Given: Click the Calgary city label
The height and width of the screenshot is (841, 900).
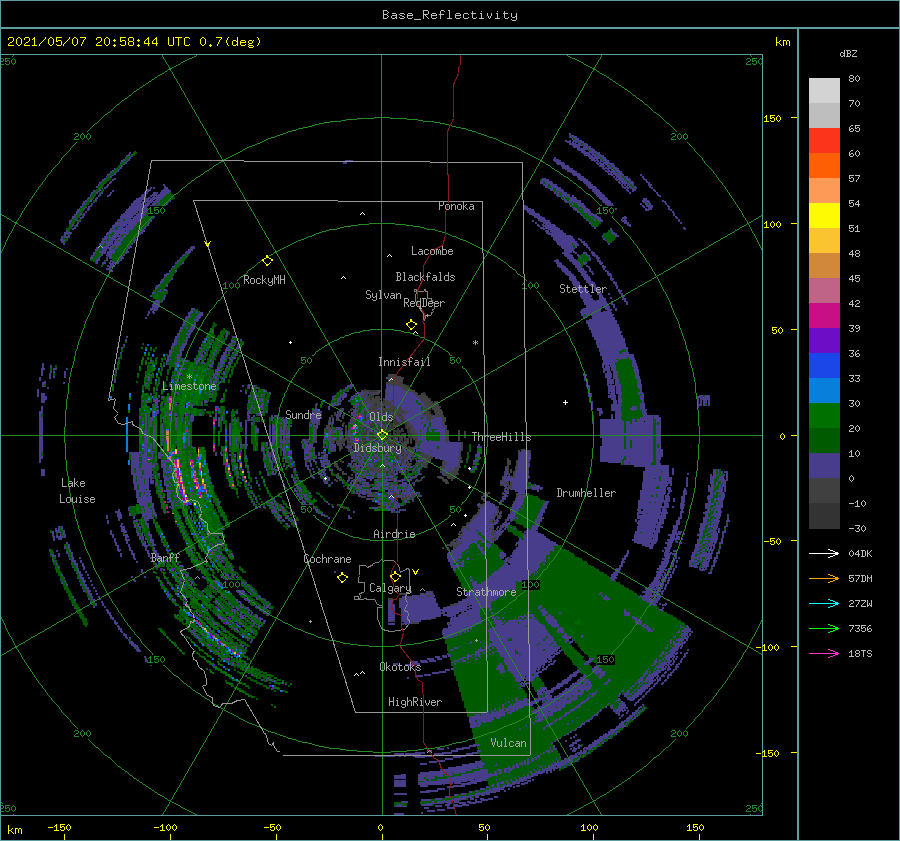Looking at the screenshot, I should [x=390, y=588].
